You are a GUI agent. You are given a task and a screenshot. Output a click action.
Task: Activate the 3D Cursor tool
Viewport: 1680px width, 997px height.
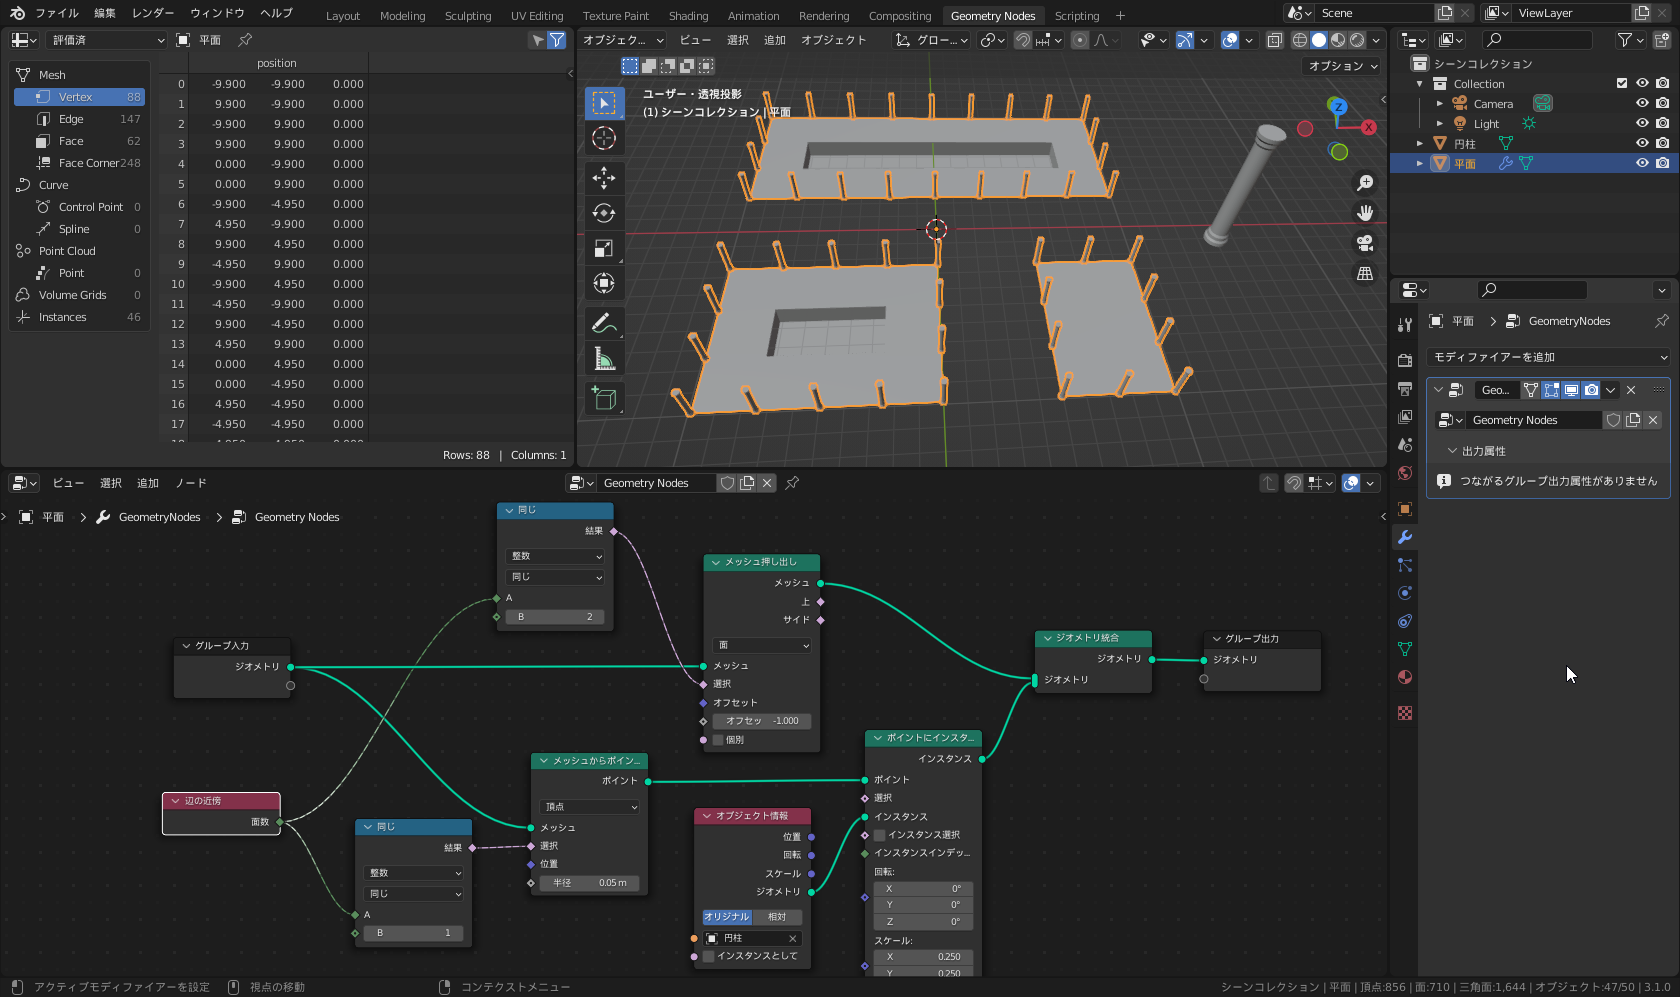pos(604,138)
